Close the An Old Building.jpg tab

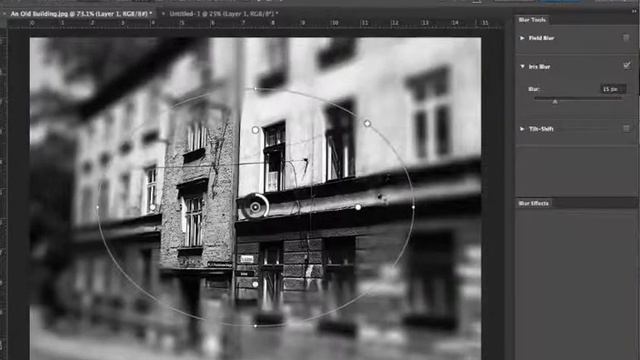[x=4, y=13]
